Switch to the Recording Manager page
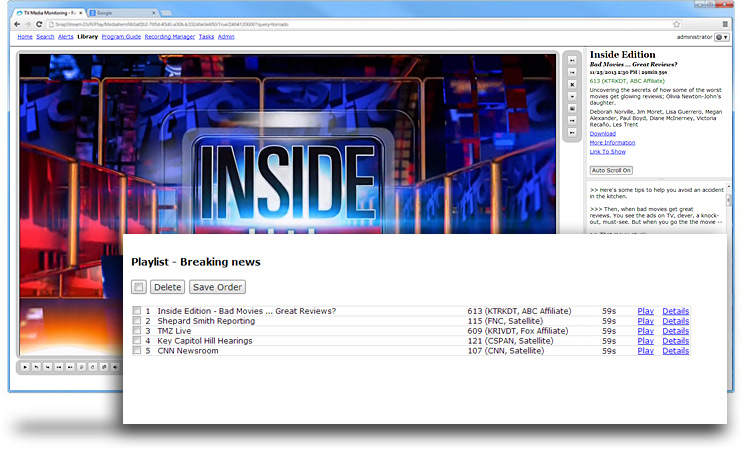The image size is (741, 449). 169,37
